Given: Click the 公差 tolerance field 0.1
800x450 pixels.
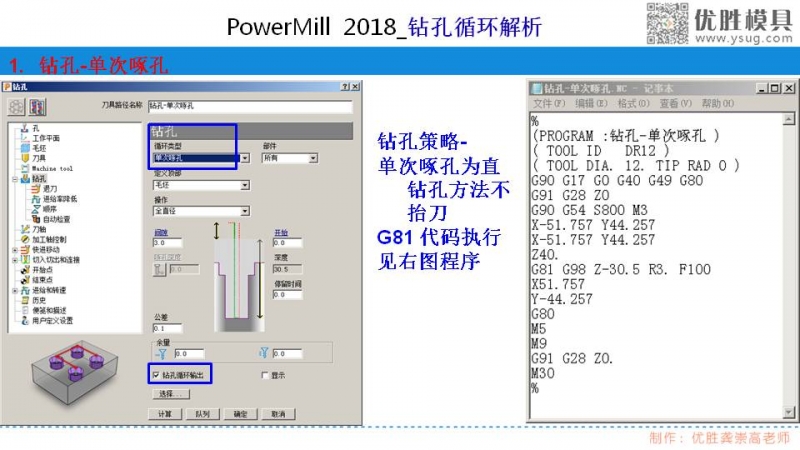Looking at the screenshot, I should click(167, 328).
